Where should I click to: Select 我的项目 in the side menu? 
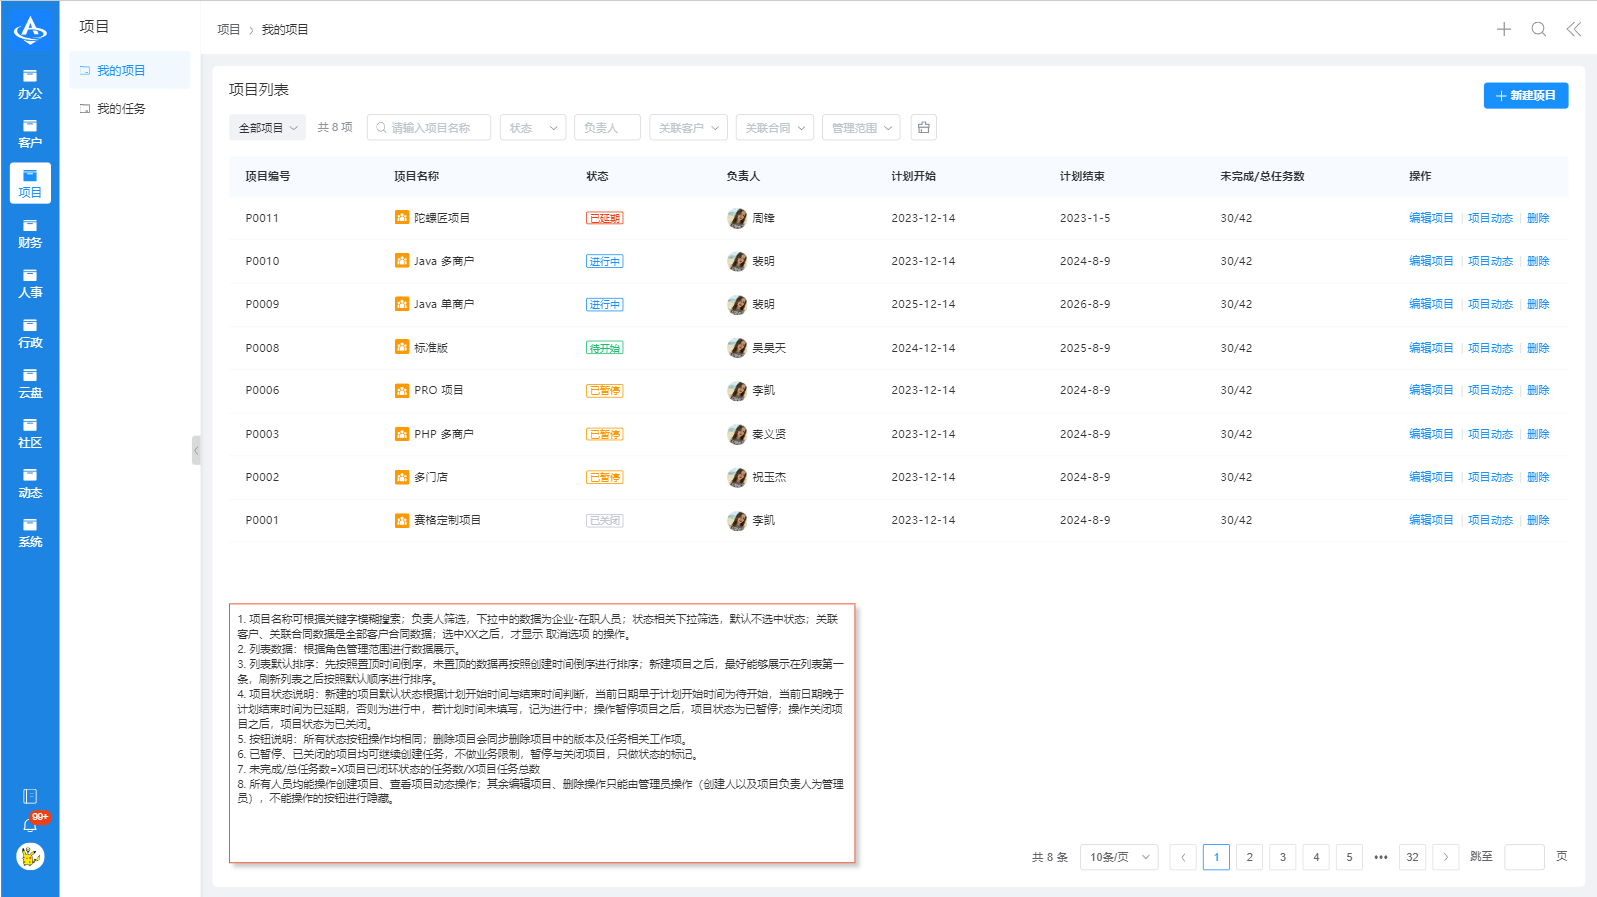tap(130, 70)
